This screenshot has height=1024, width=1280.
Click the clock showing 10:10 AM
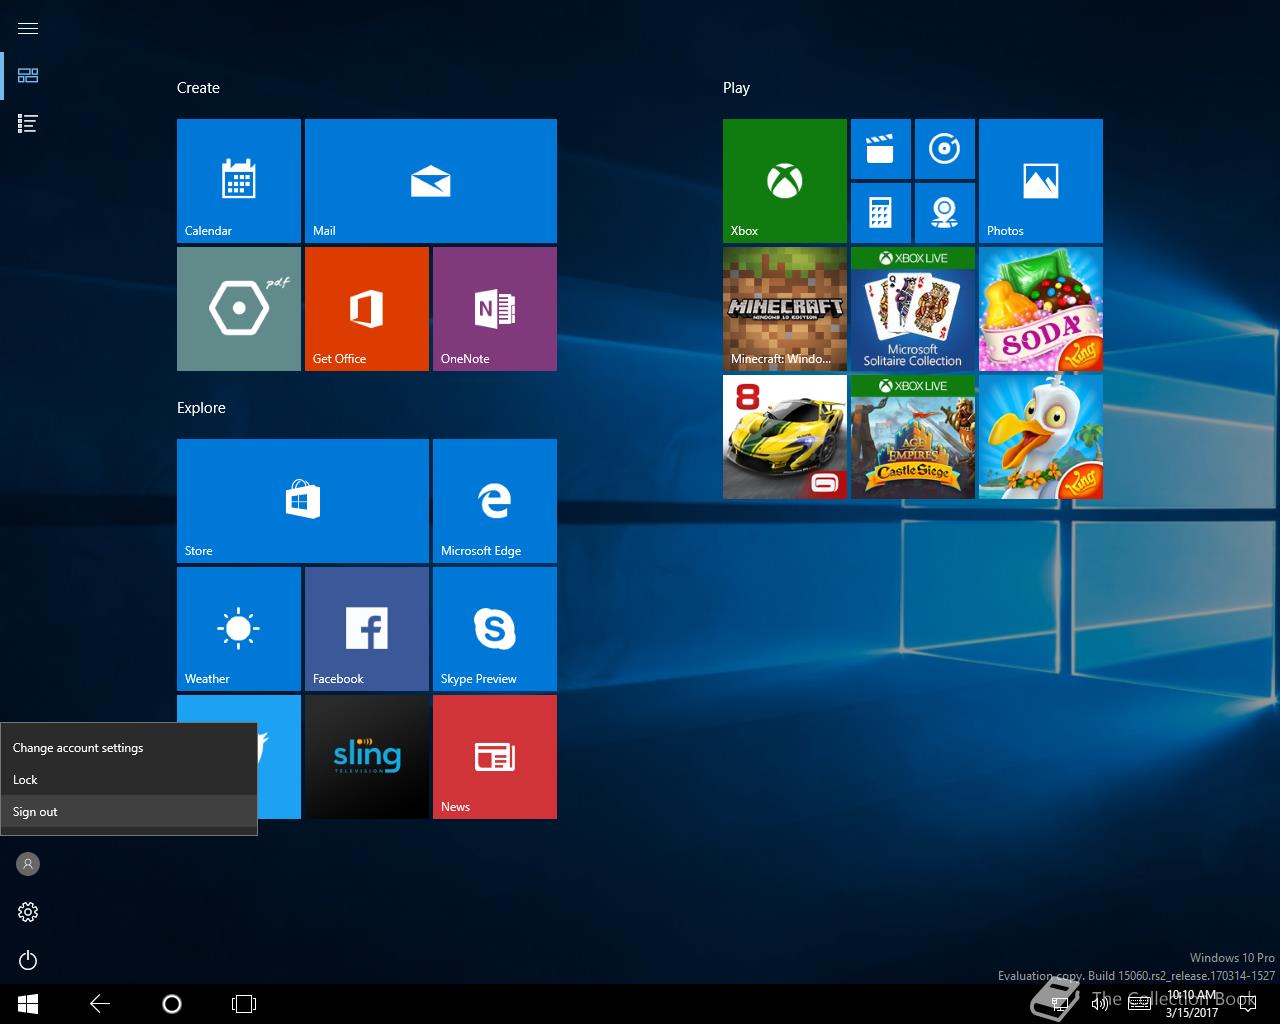click(1192, 1004)
